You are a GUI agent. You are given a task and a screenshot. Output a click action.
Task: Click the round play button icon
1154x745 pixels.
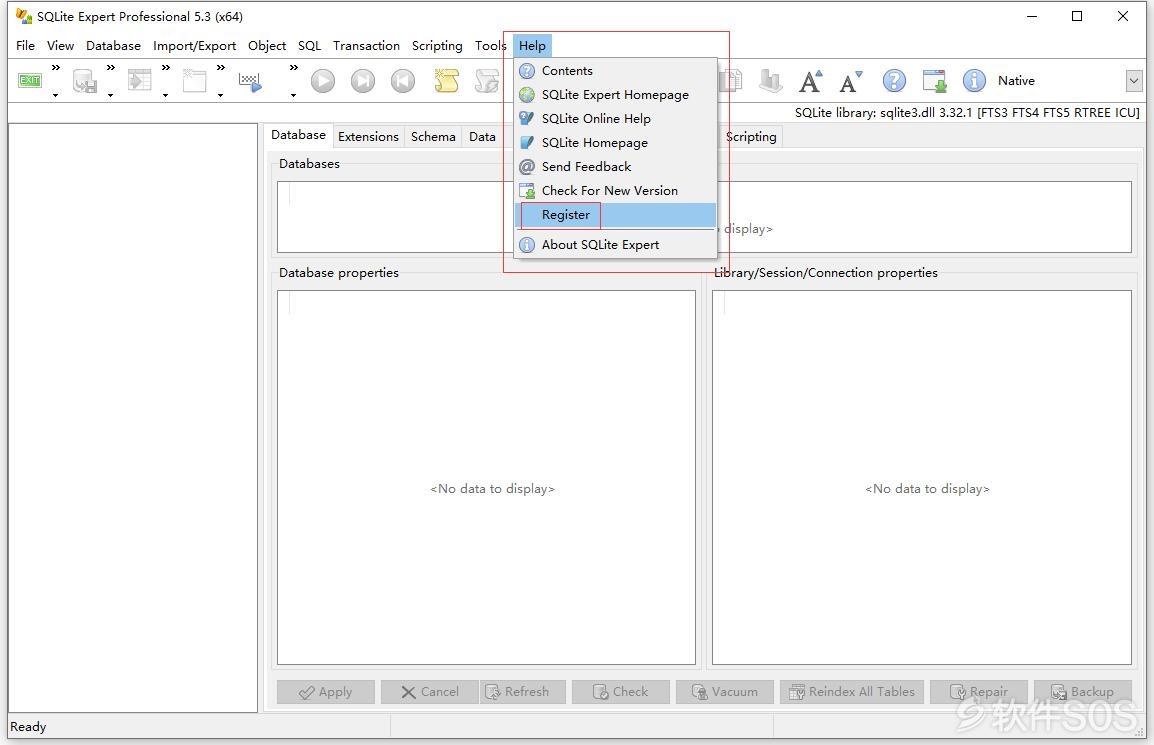click(x=322, y=80)
